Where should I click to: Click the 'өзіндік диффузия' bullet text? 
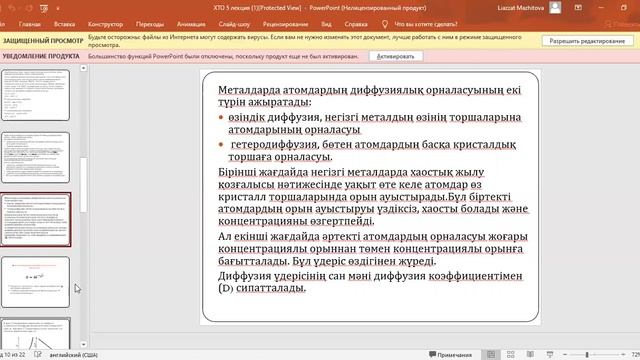point(375,123)
